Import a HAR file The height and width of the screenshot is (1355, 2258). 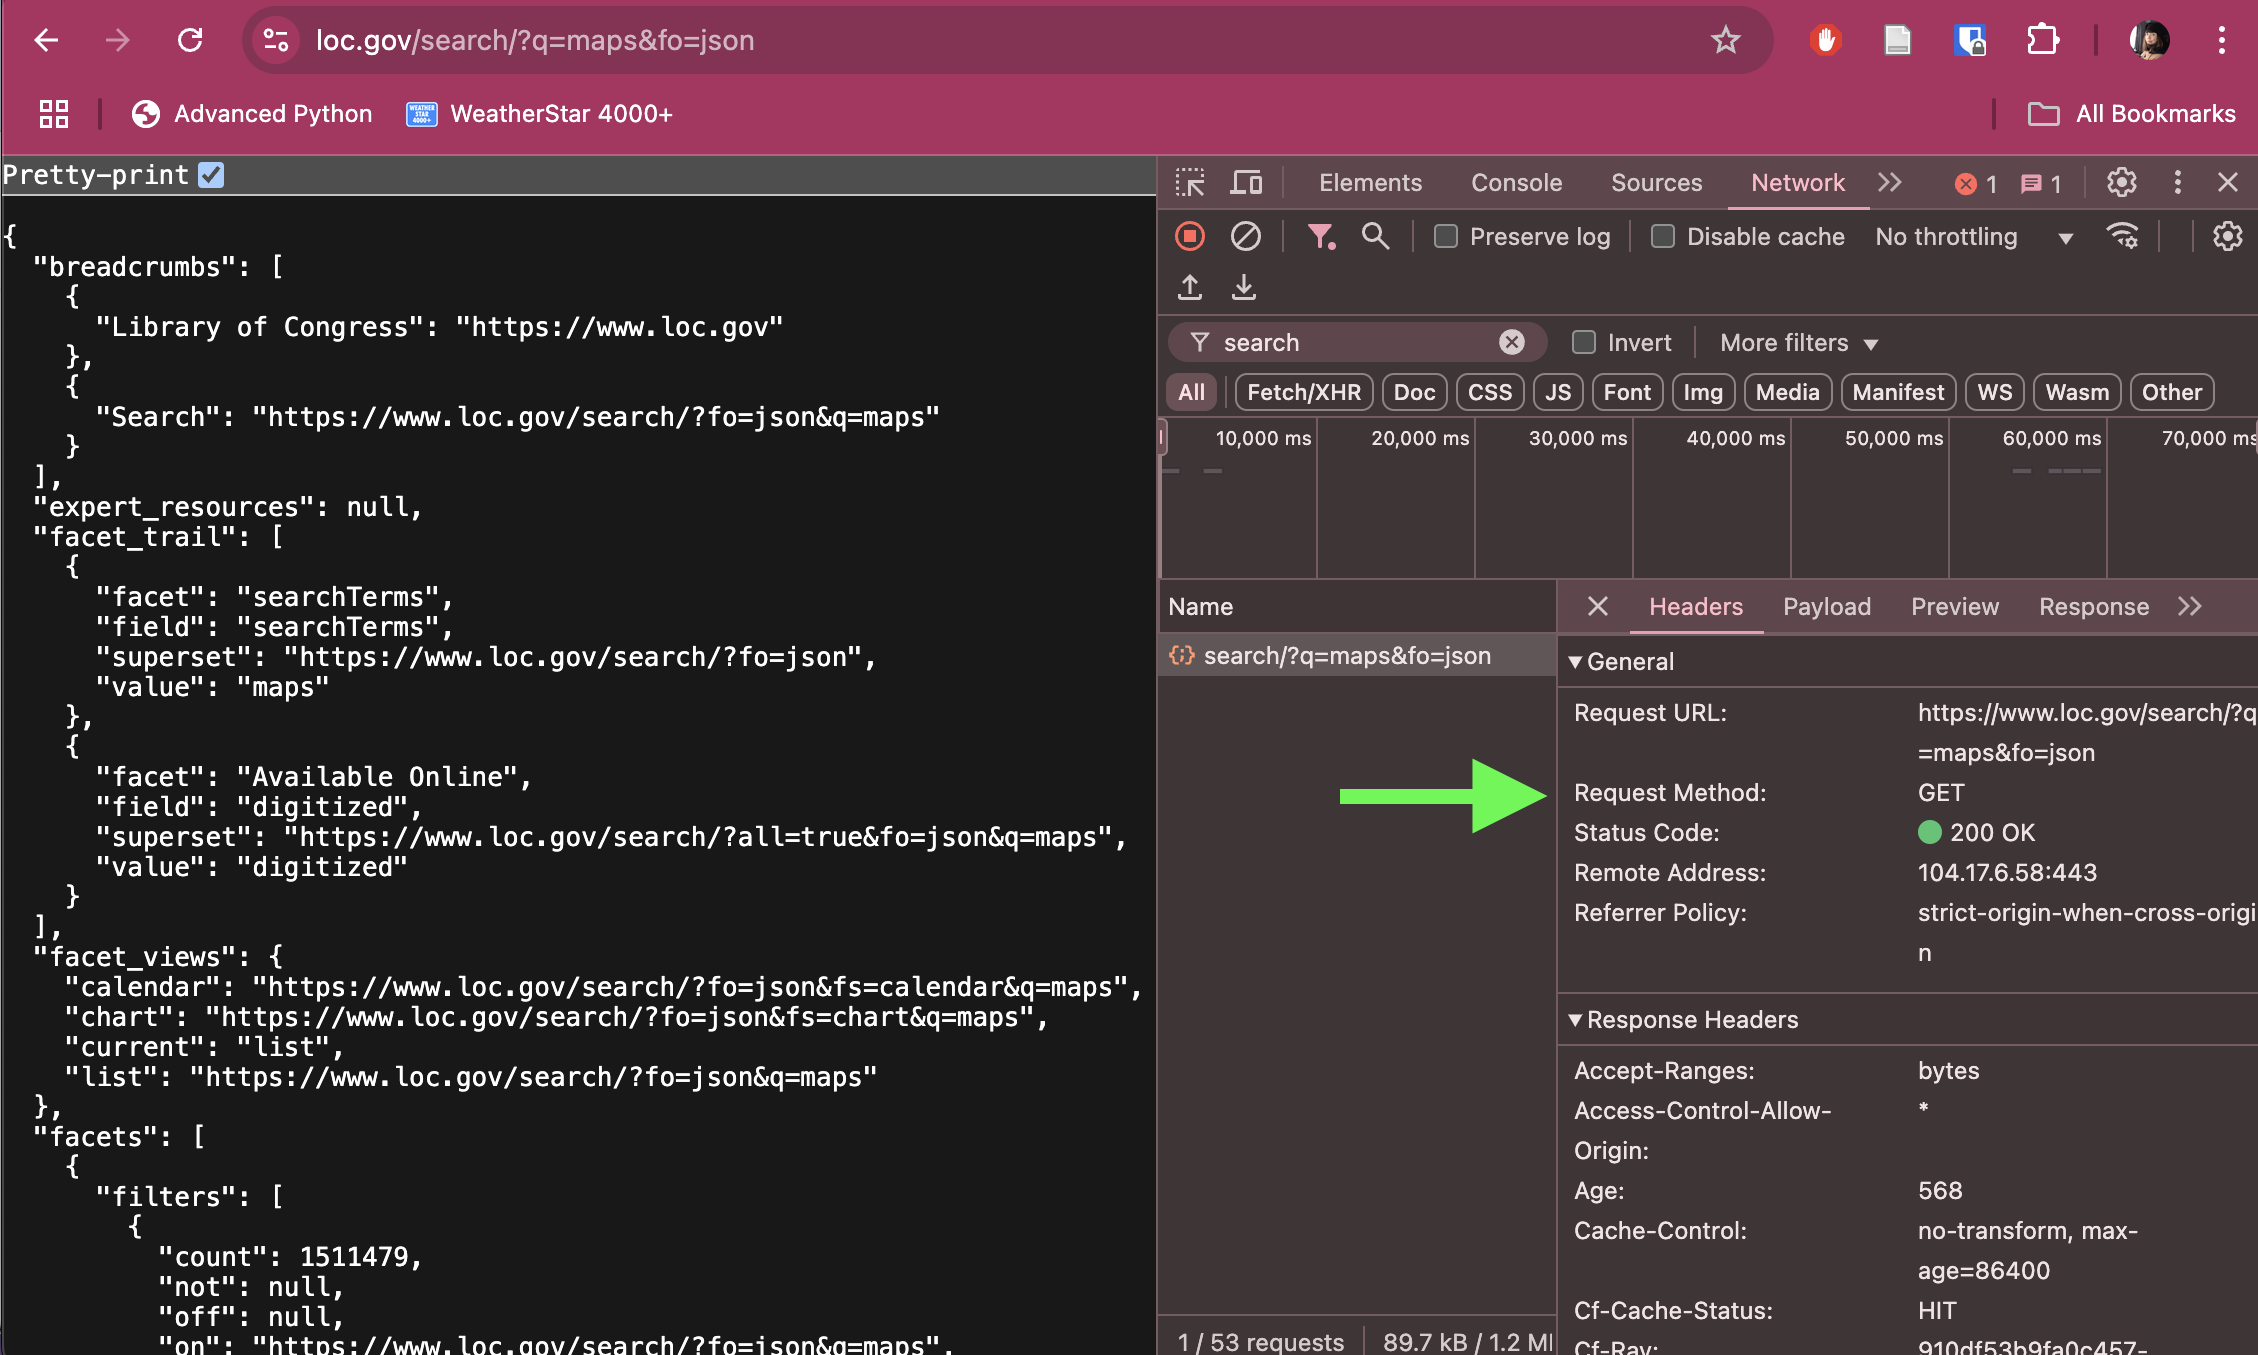1190,287
